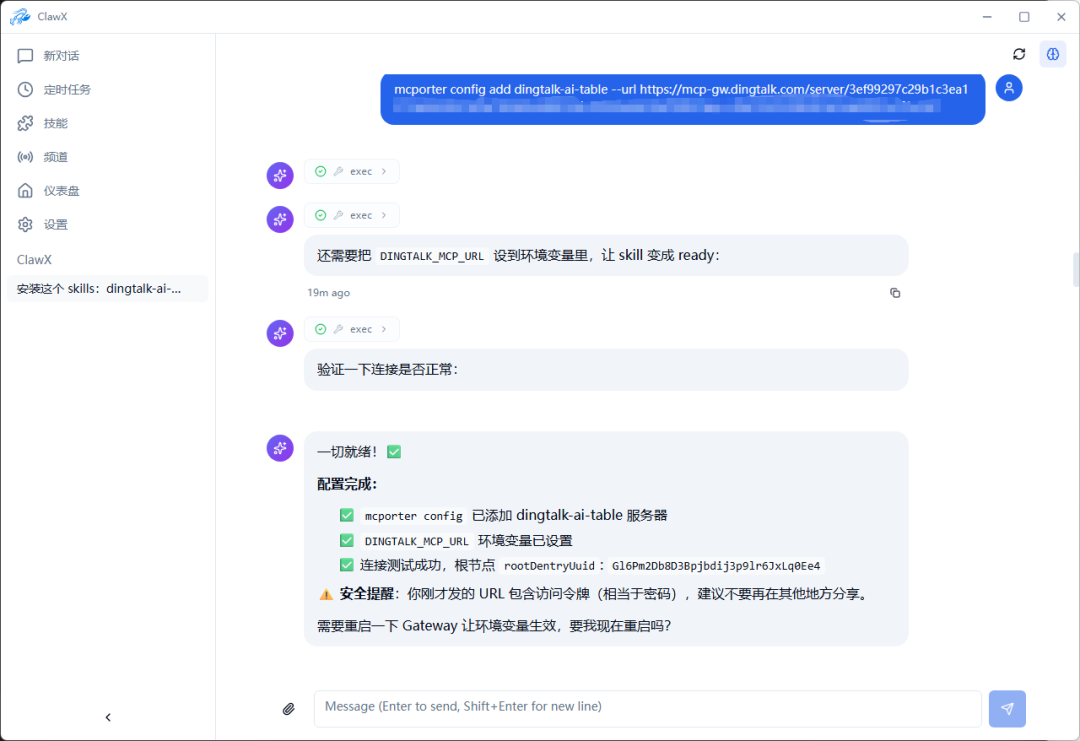Click the puzzle-piece skills icon
Screen dimensions: 1080x741
pos(25,123)
